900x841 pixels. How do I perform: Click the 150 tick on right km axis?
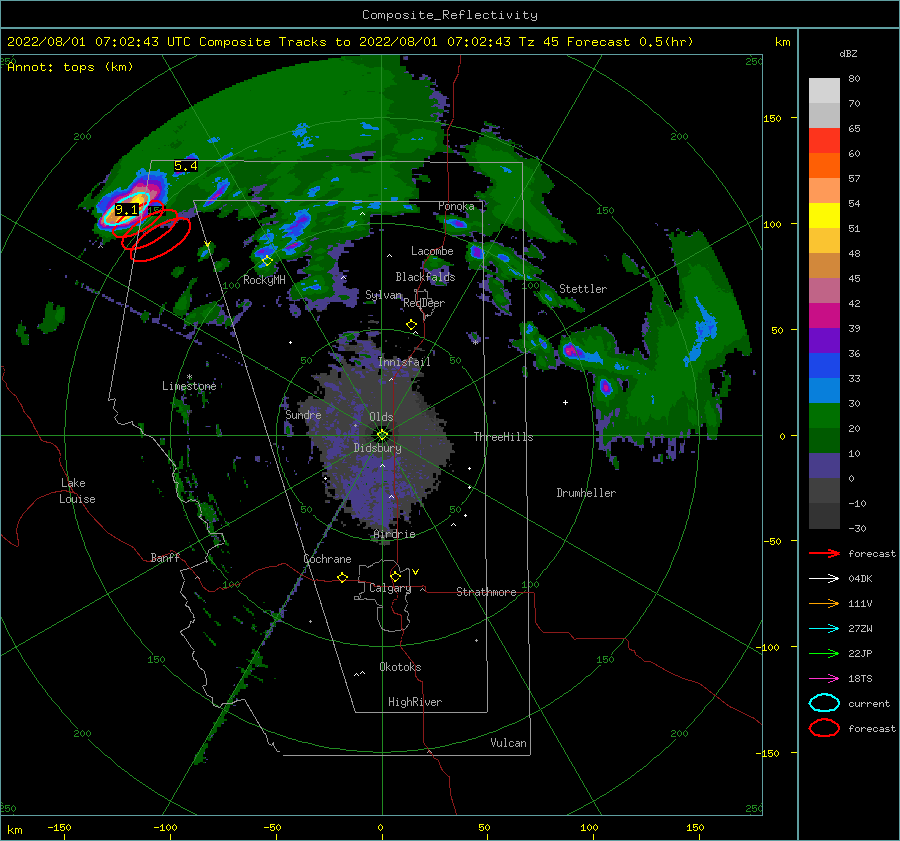point(772,118)
